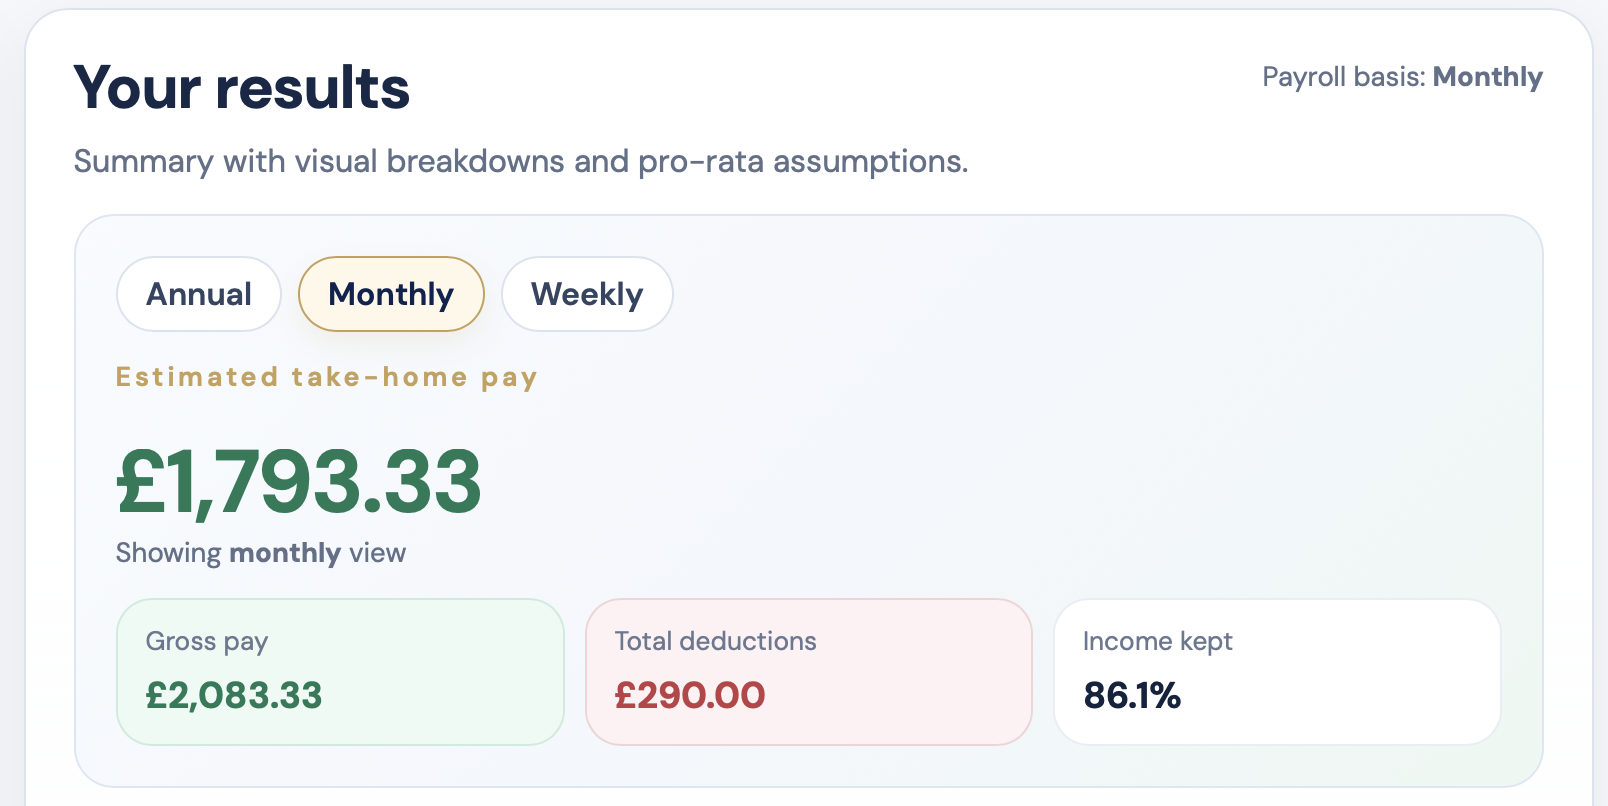Open the Gross pay card
The height and width of the screenshot is (806, 1608).
click(340, 671)
